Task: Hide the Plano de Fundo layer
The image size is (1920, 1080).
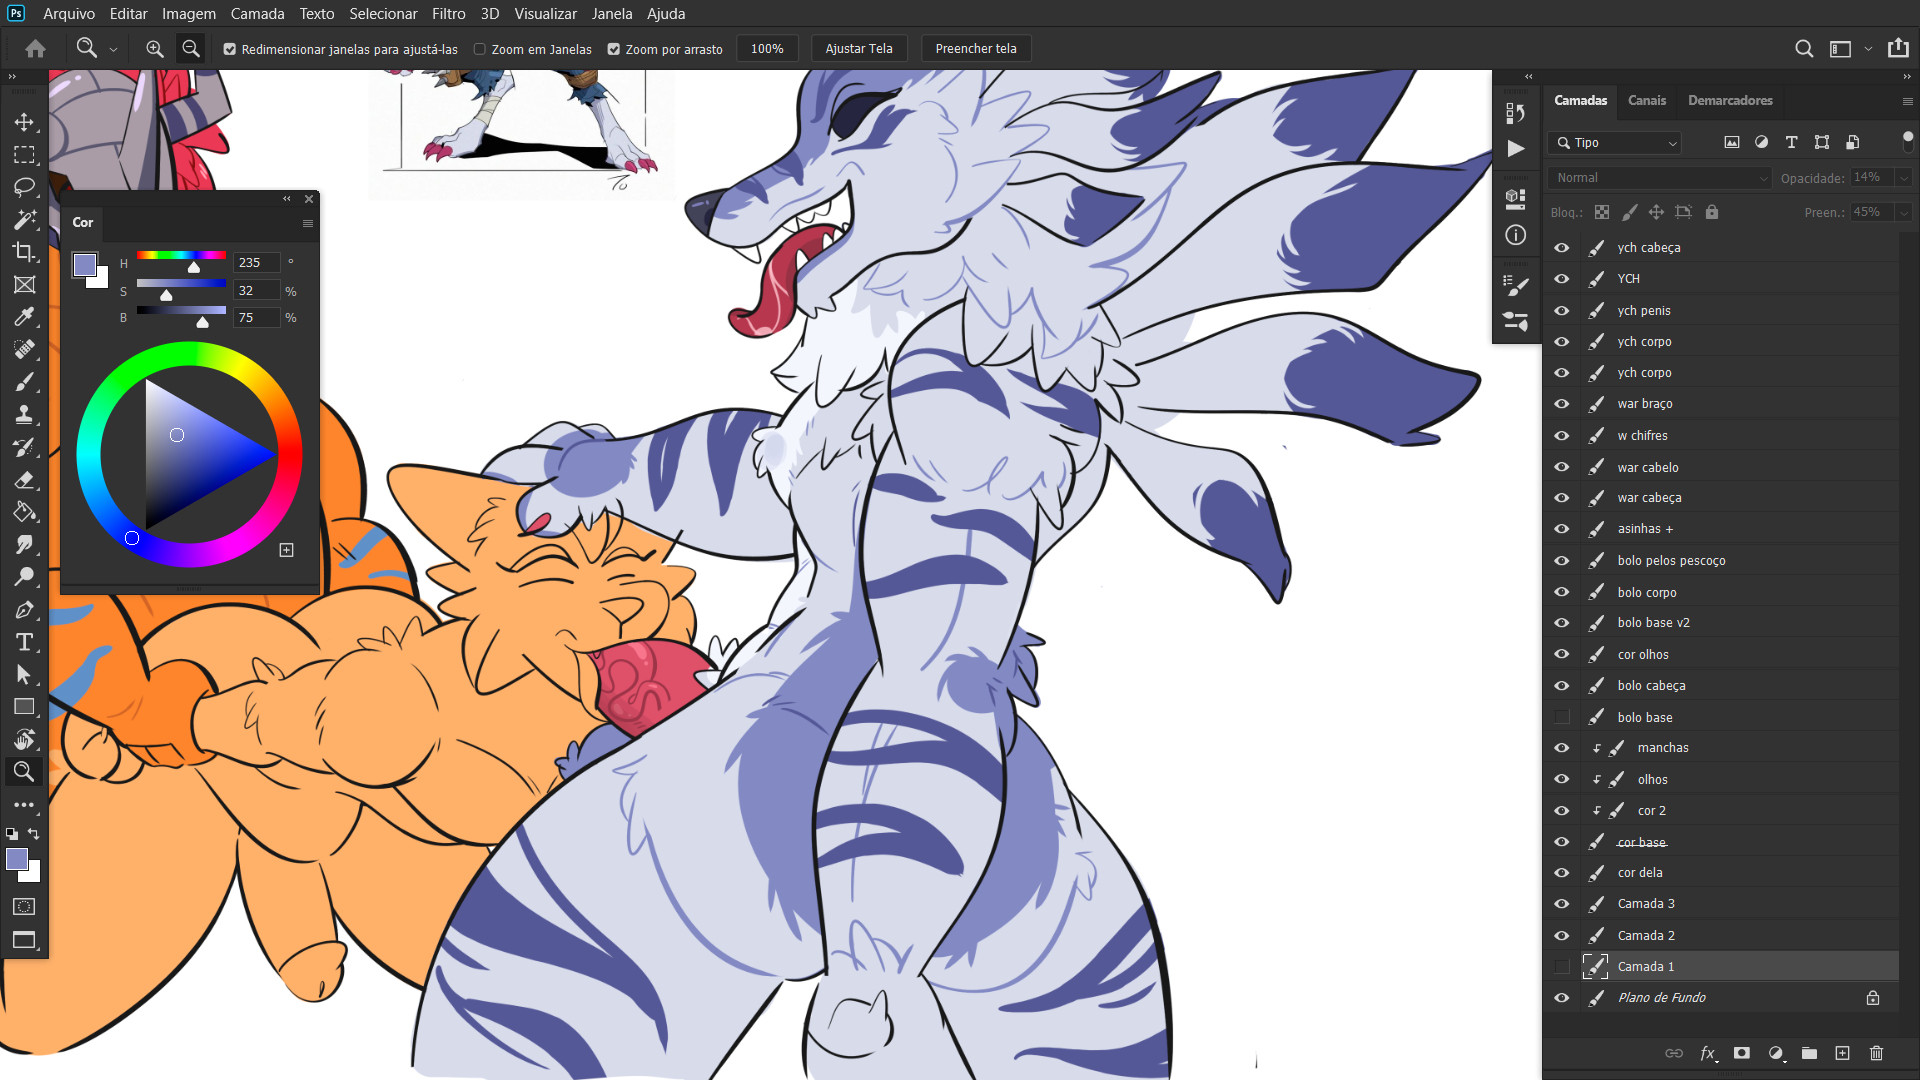Action: (x=1561, y=997)
